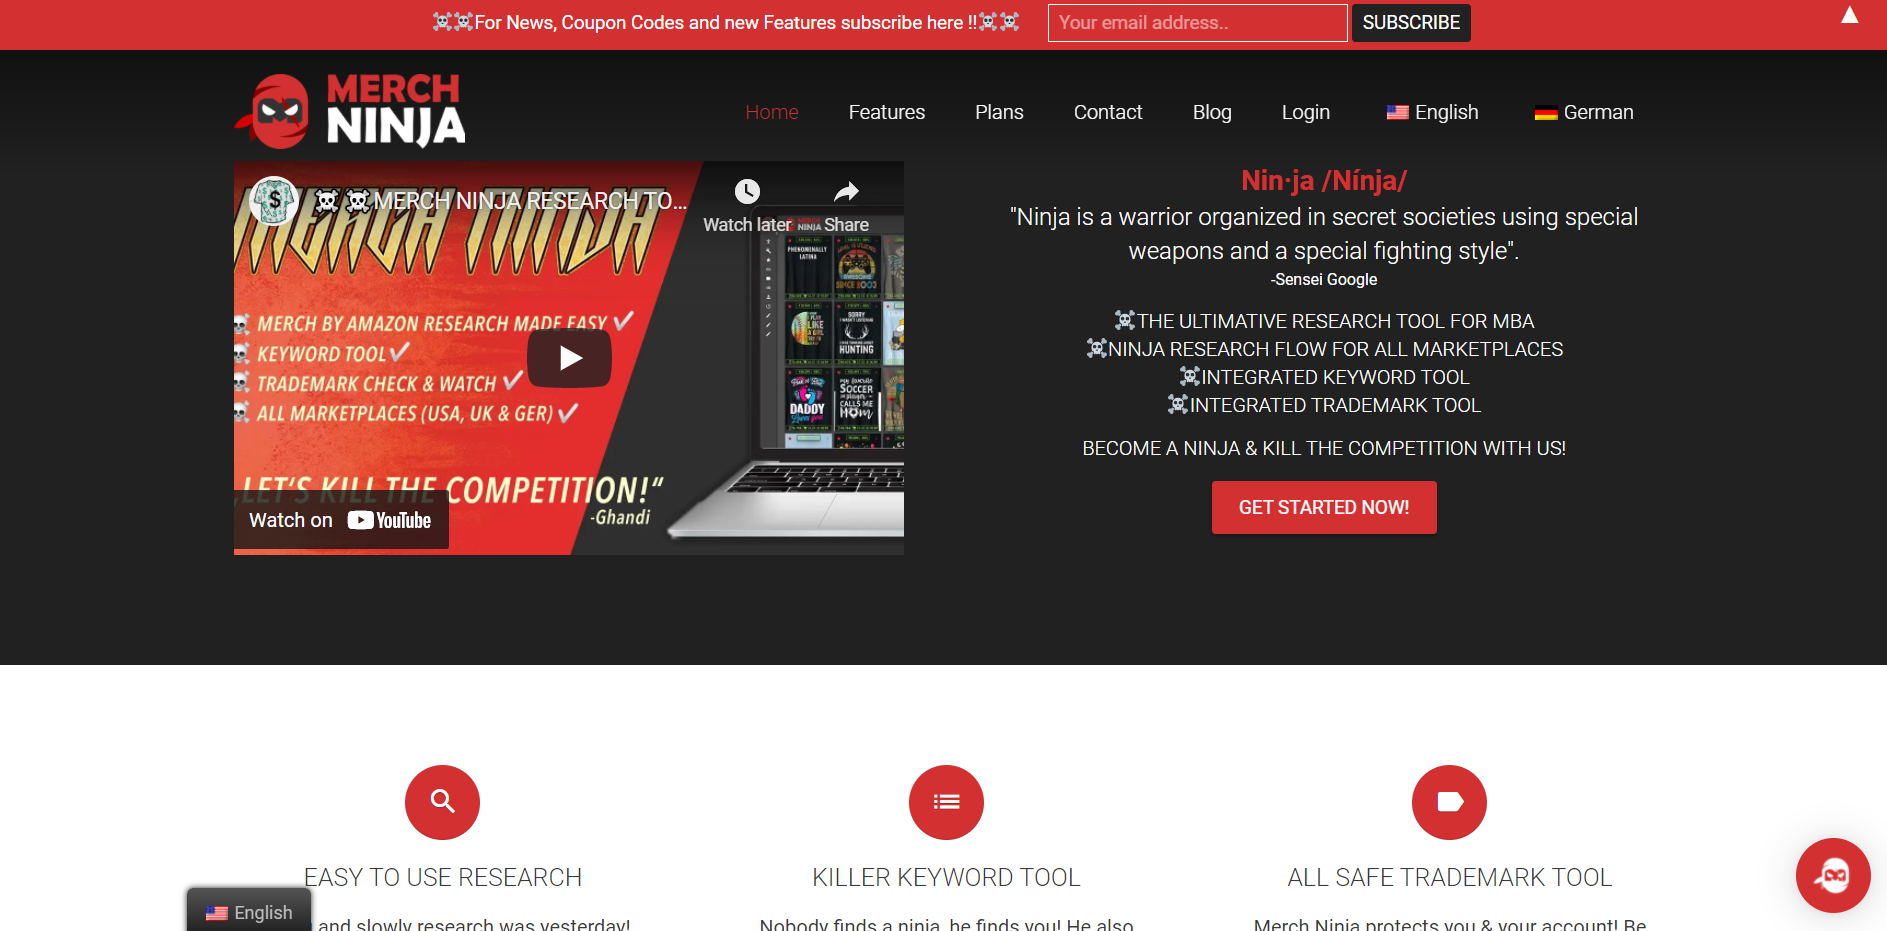Screen dimensions: 1887x931
Task: Open the Blog menu item
Action: pyautogui.click(x=1212, y=112)
